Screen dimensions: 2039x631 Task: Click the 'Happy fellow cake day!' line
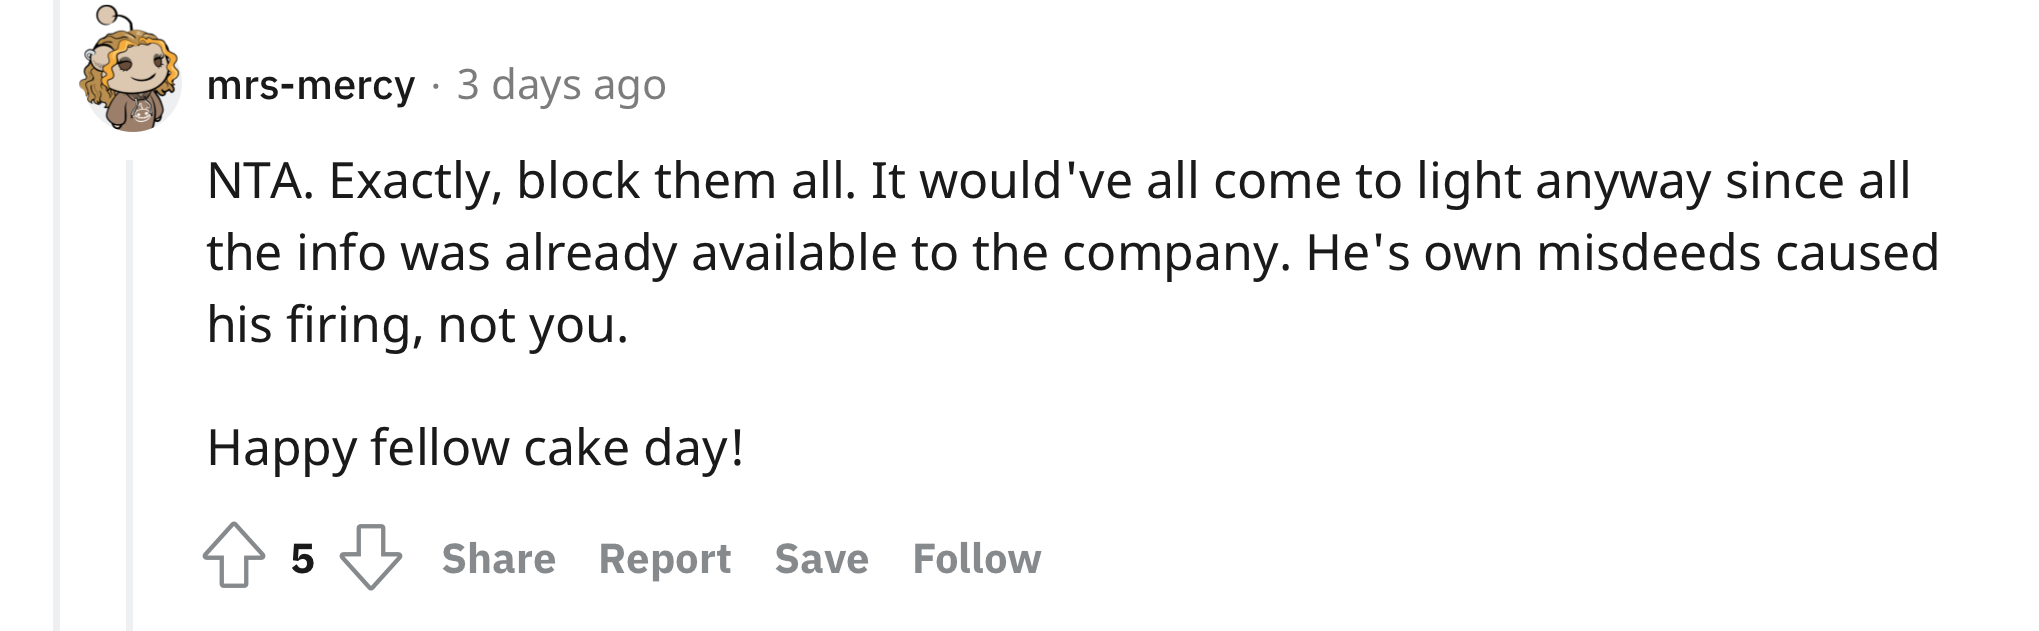476,448
